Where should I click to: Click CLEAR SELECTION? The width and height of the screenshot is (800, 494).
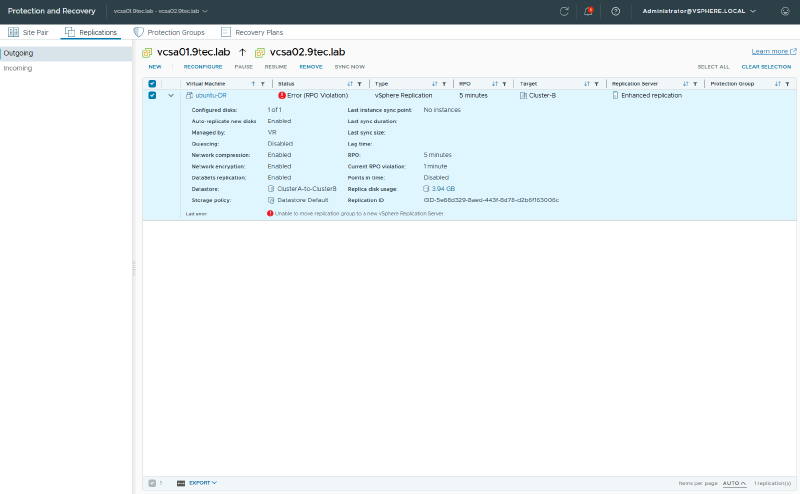pyautogui.click(x=766, y=67)
